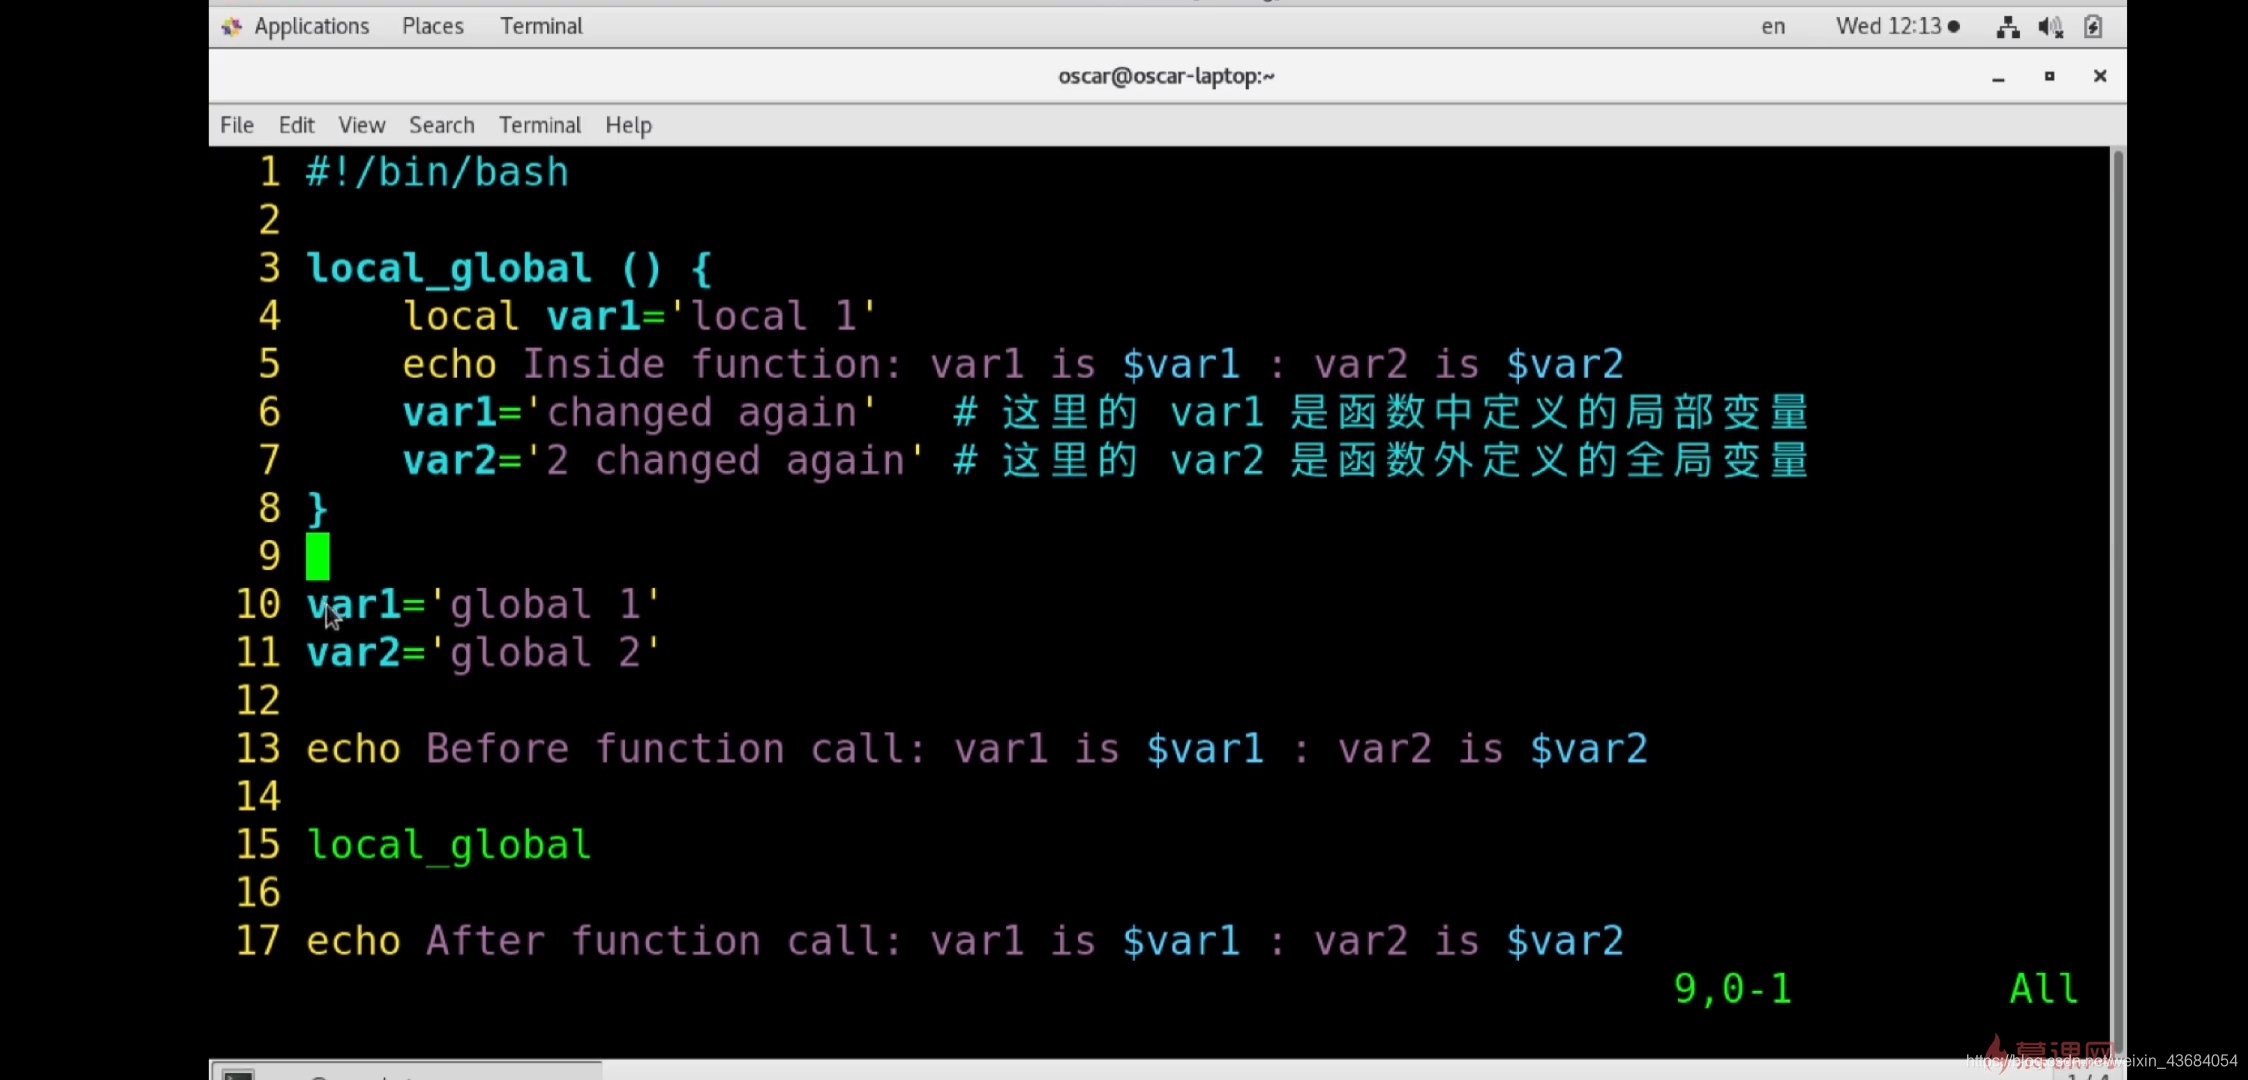2248x1080 pixels.
Task: Click the window title oscar@oscar-laptop:~
Action: 1166,76
